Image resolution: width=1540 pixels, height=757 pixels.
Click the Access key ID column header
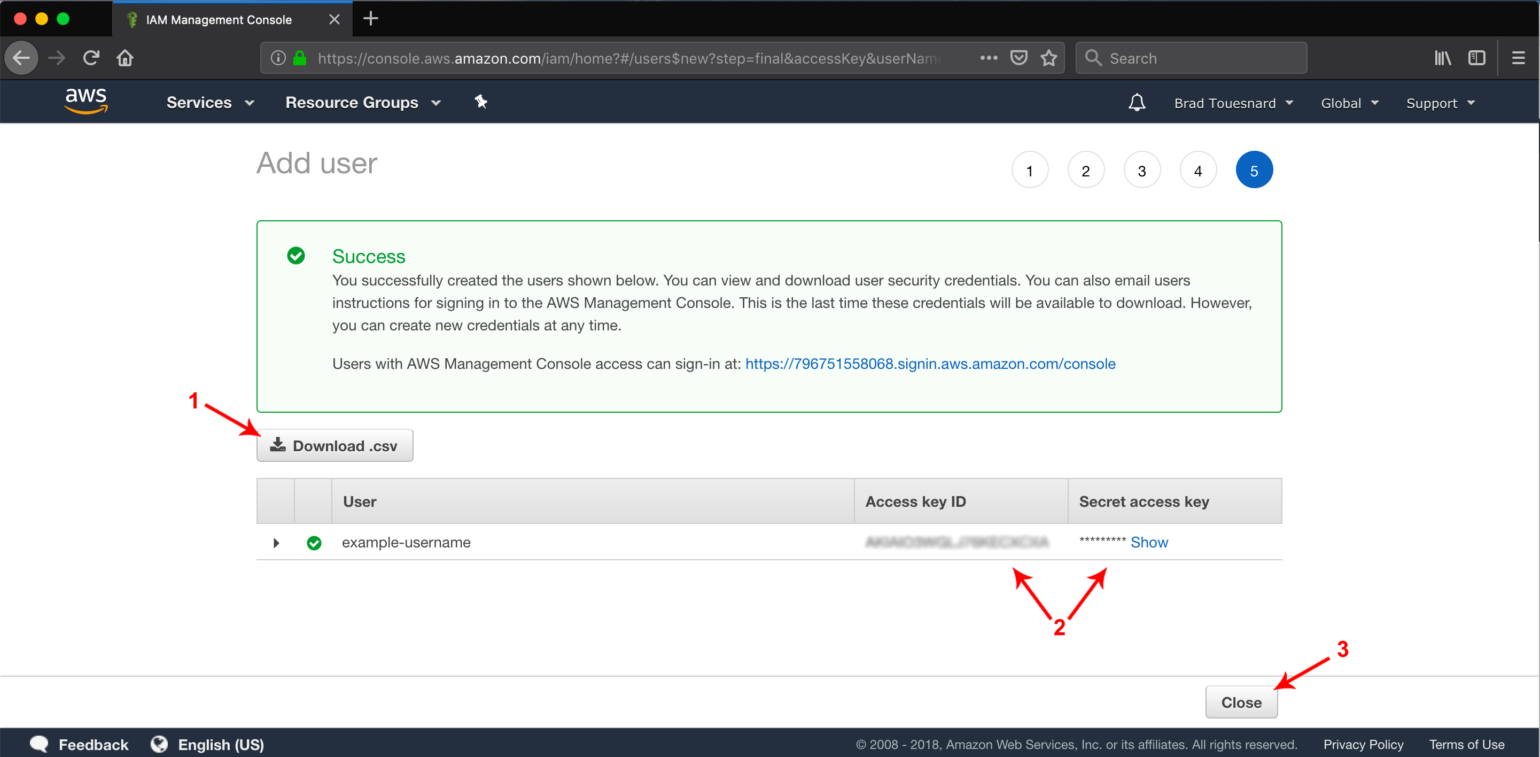tap(960, 501)
